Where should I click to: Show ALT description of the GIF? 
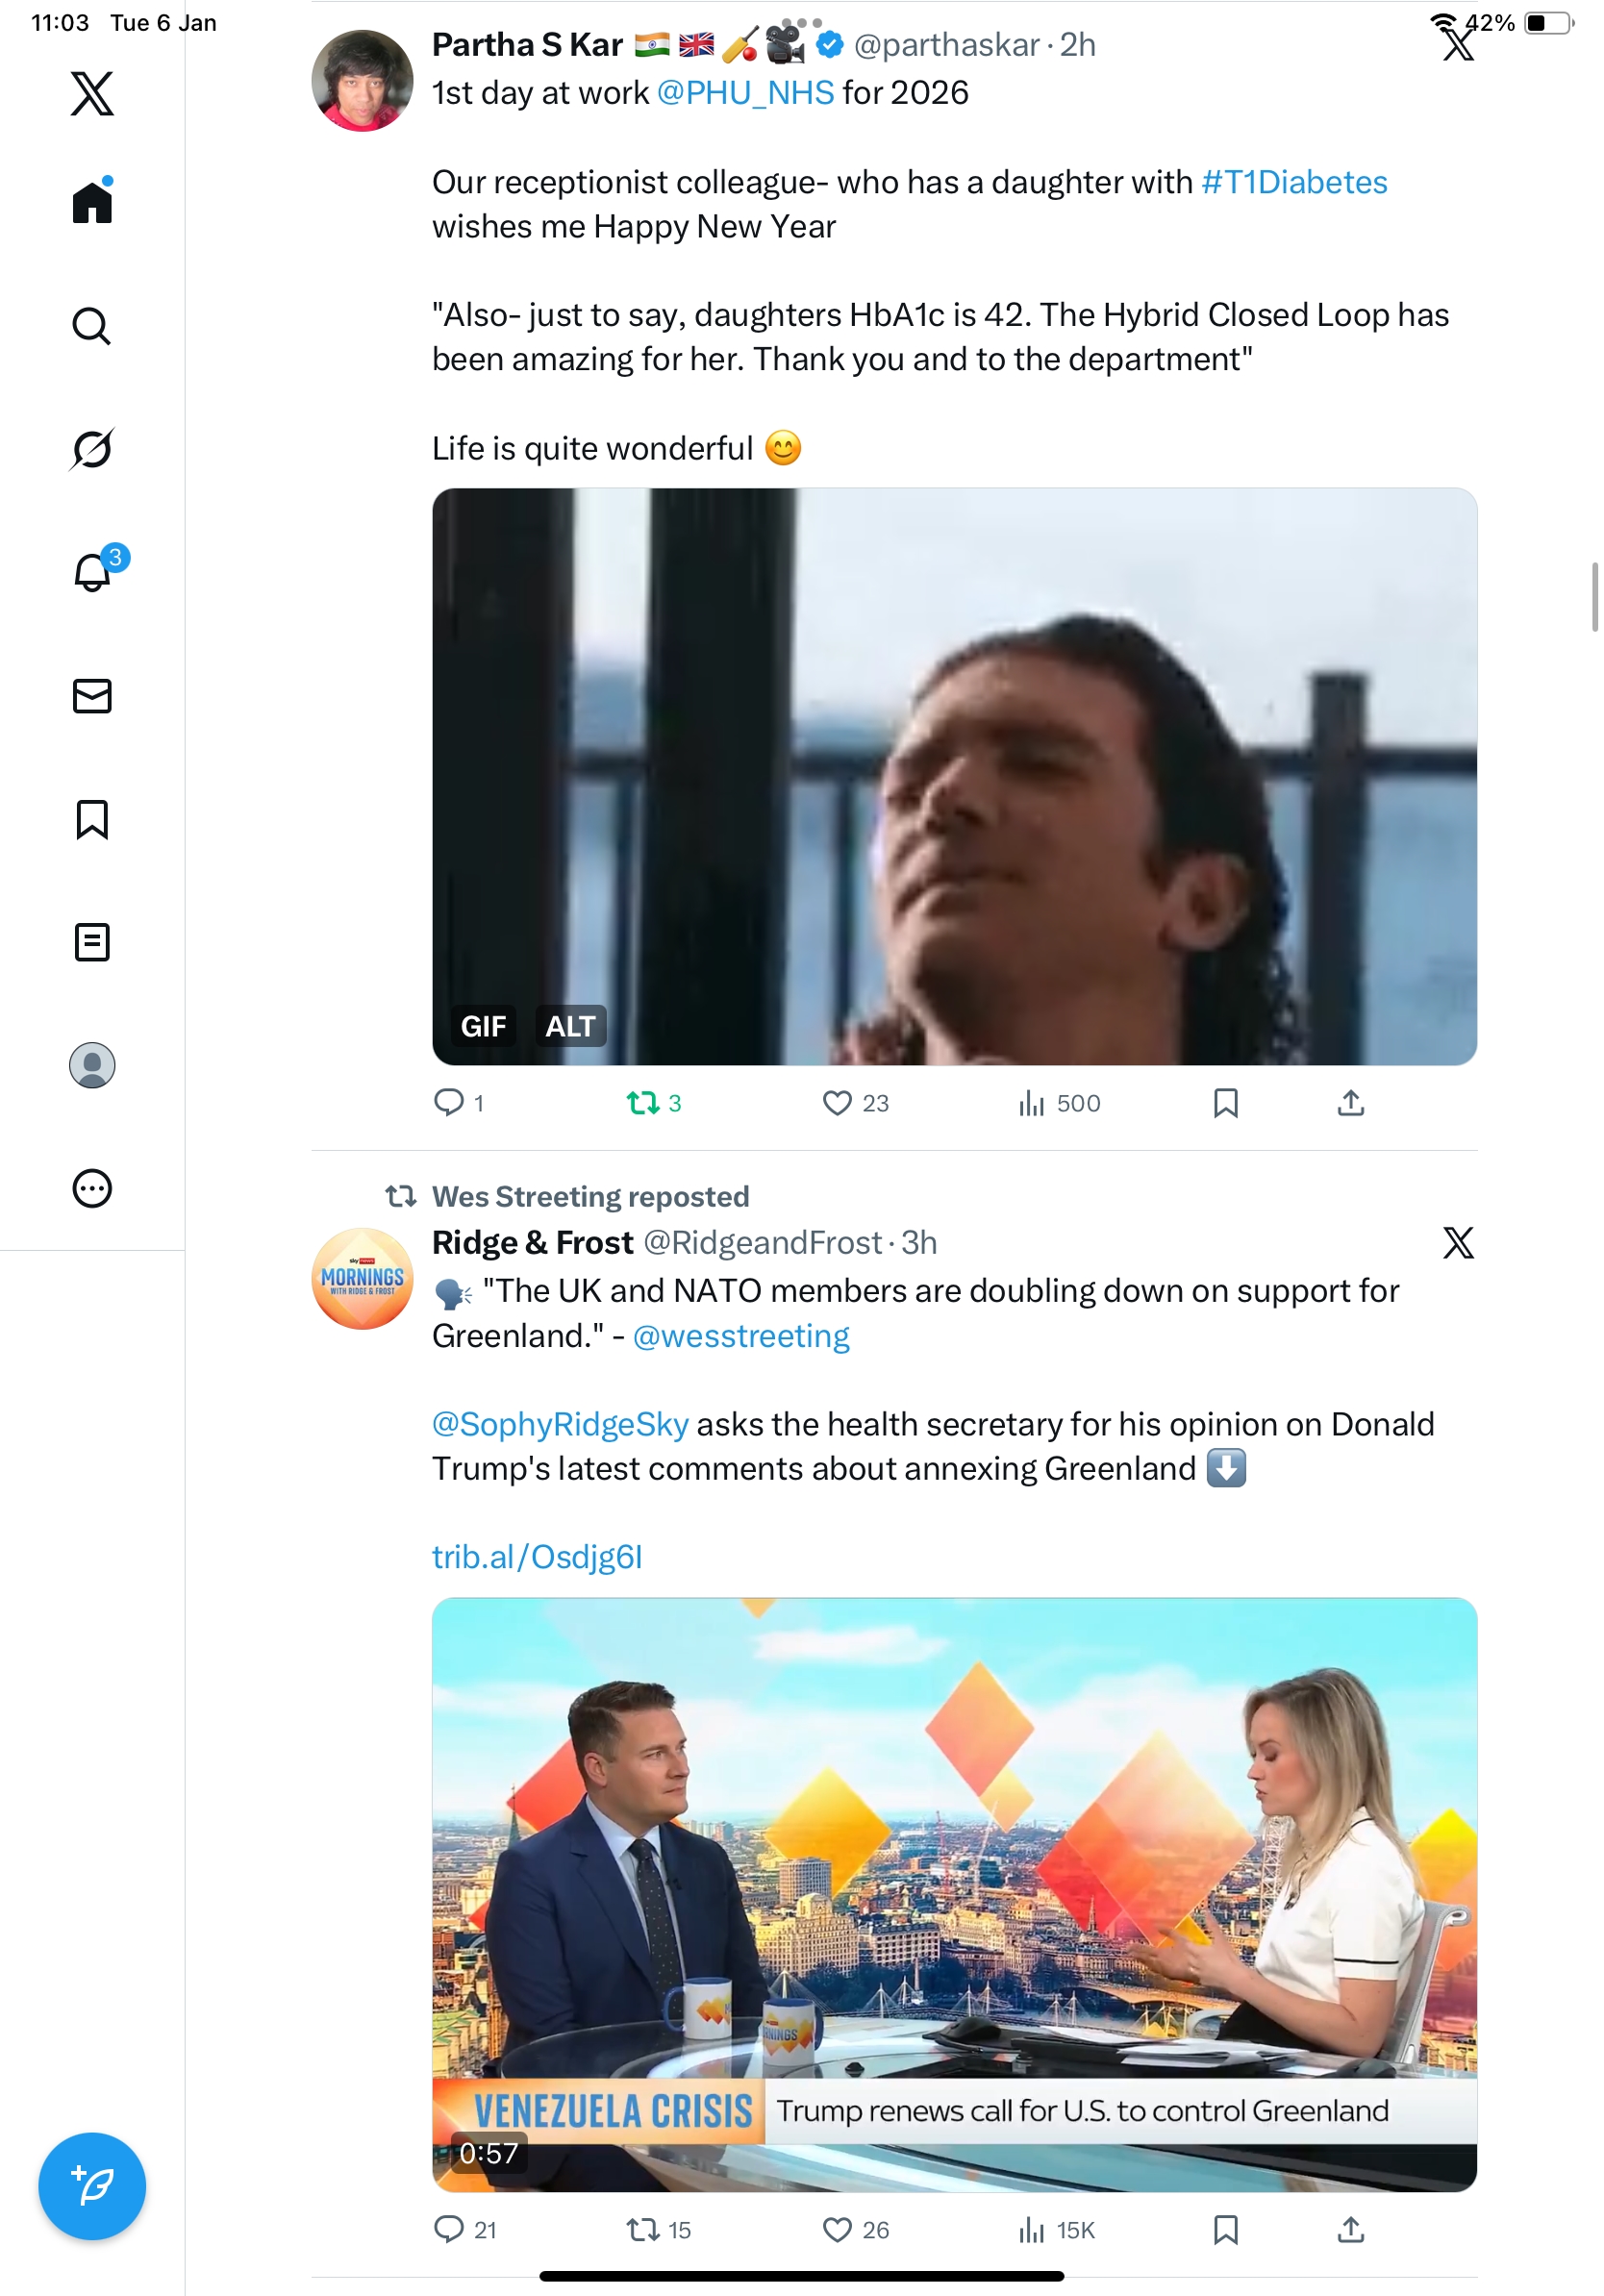click(570, 1026)
